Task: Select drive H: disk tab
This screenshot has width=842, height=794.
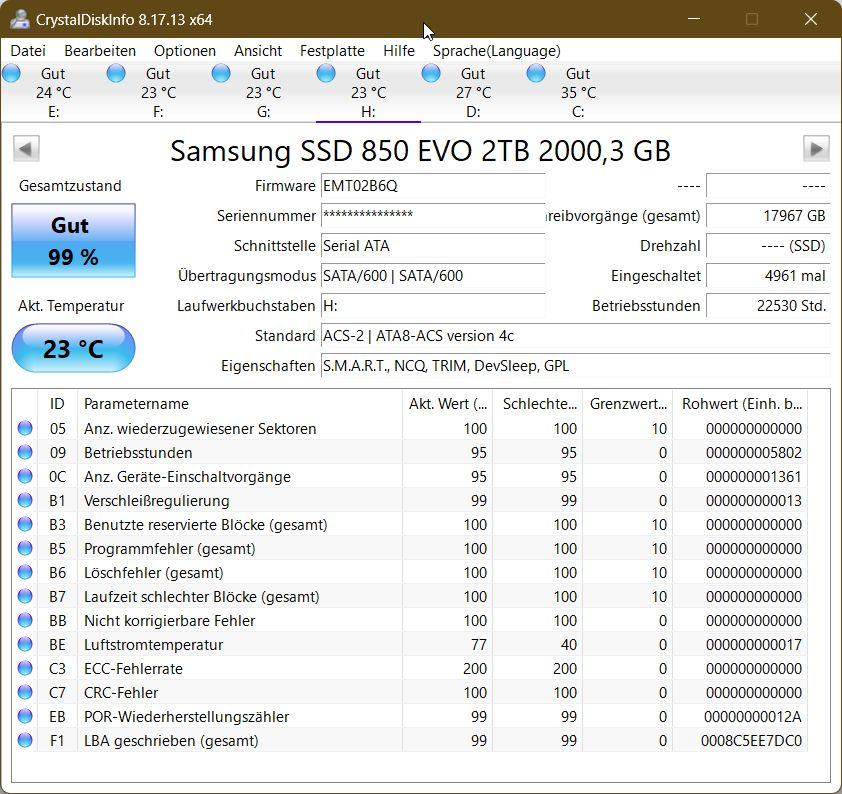Action: (368, 92)
